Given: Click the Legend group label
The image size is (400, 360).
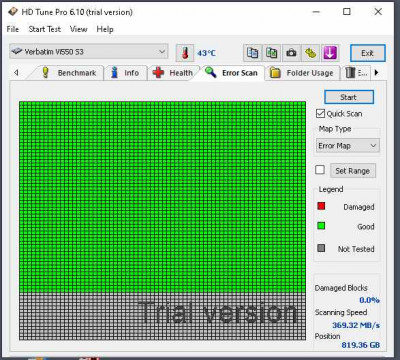Looking at the screenshot, I should [x=331, y=189].
